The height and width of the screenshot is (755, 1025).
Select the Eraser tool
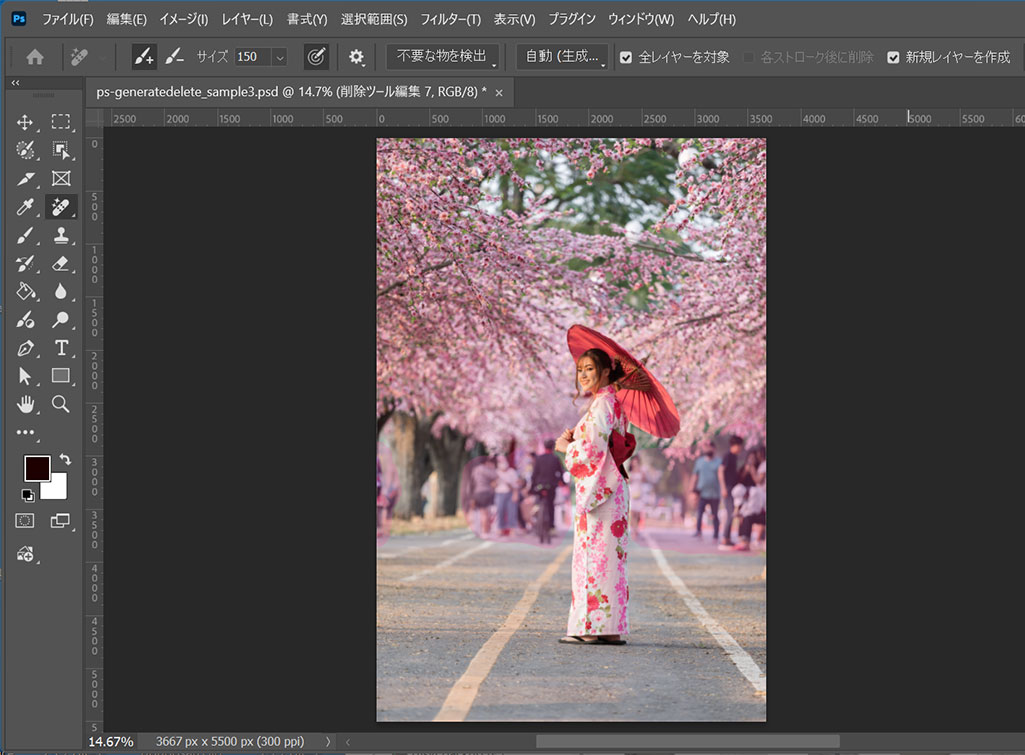point(61,263)
